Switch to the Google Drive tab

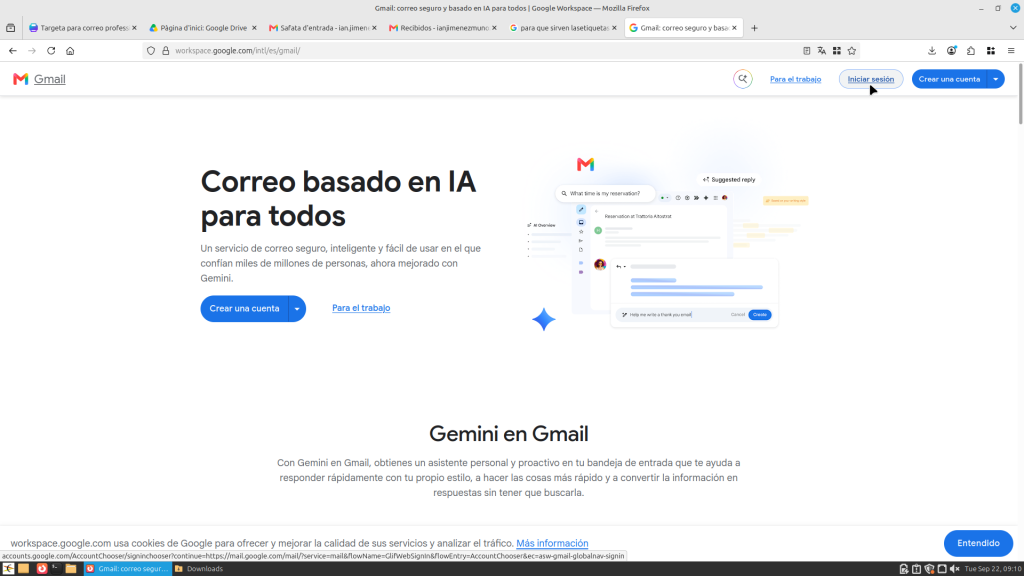[202, 28]
